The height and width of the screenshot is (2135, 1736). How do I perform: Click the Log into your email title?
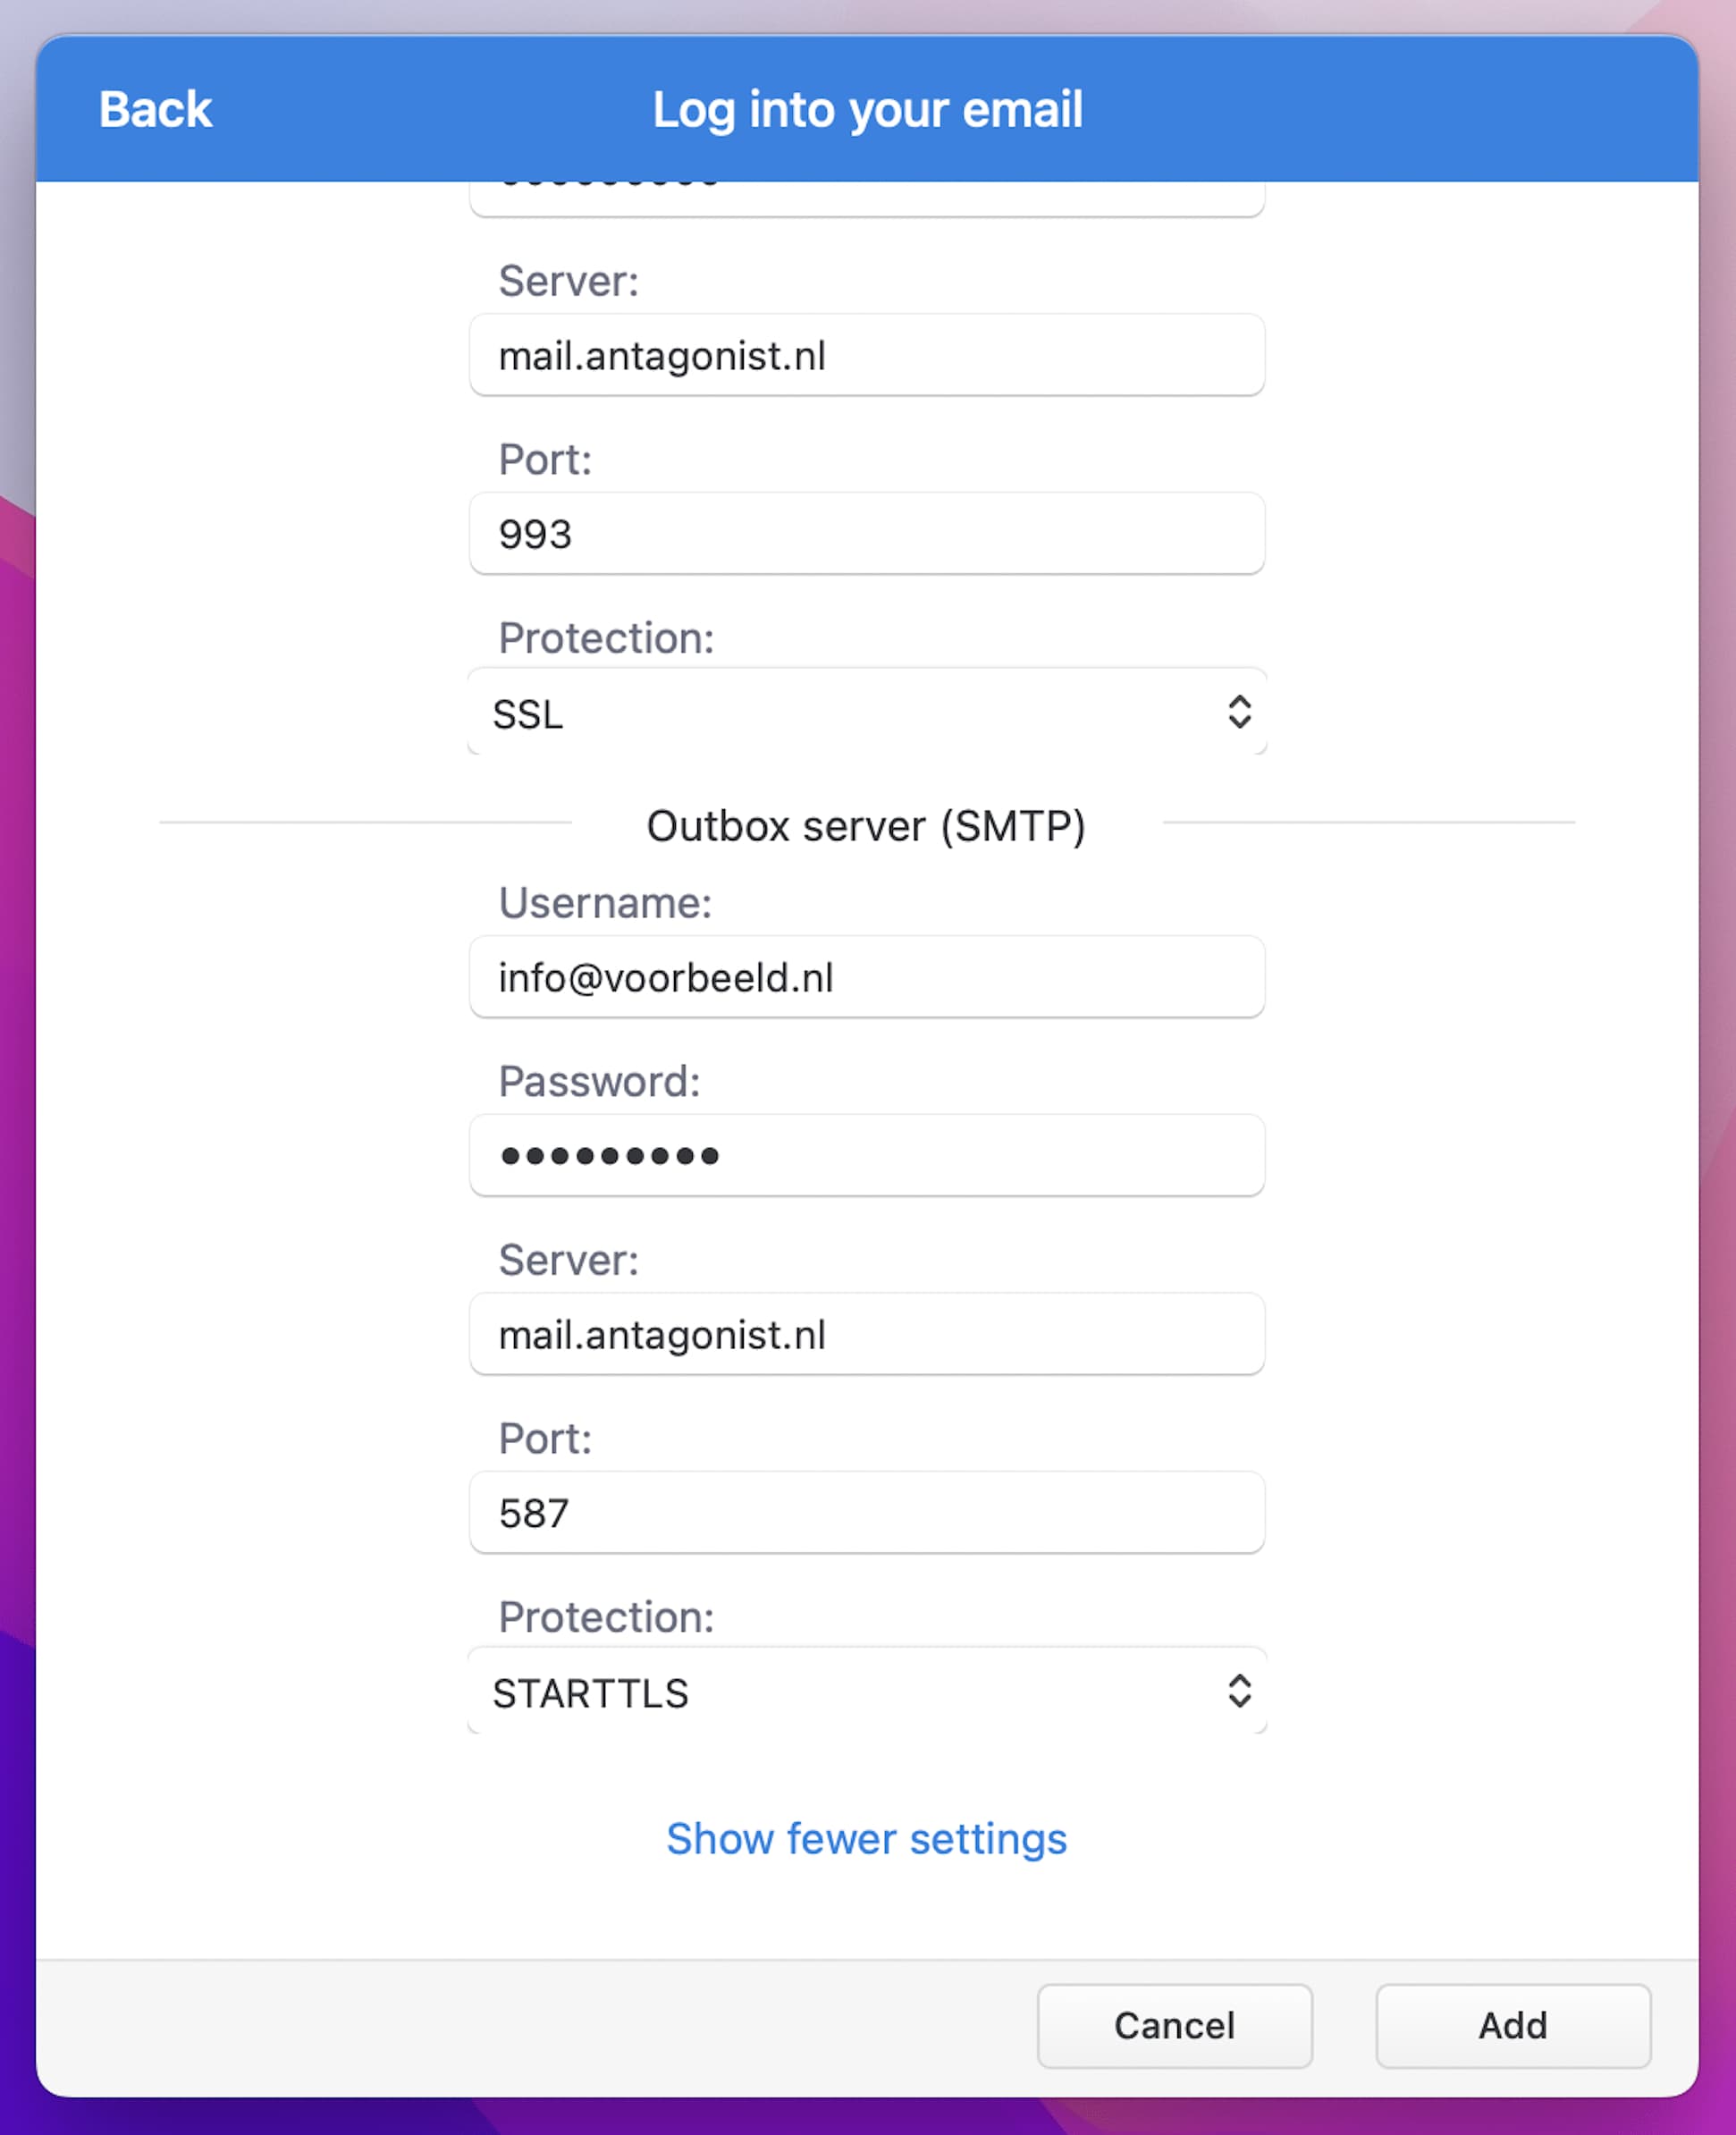[867, 109]
